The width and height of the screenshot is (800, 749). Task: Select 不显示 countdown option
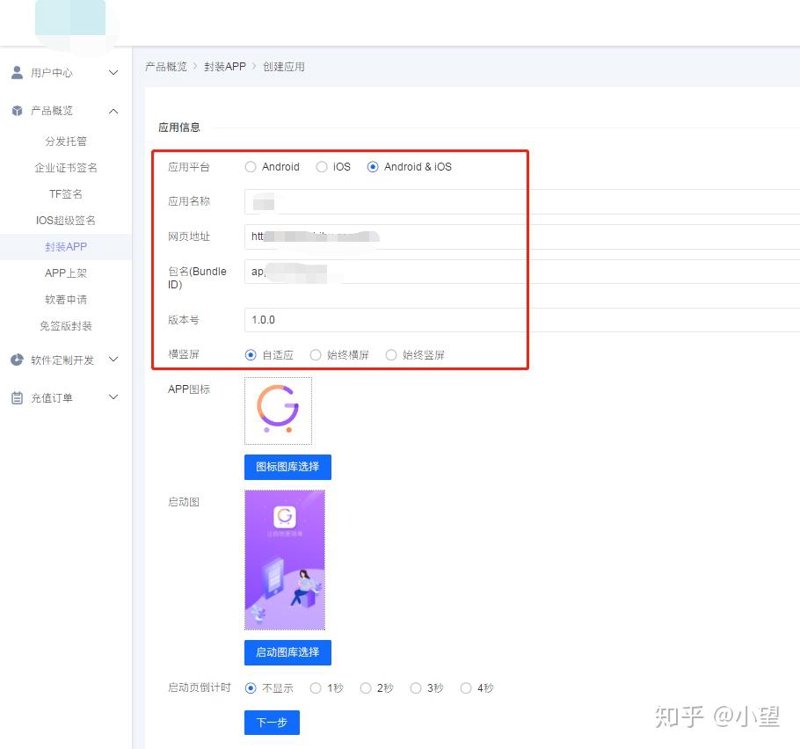pos(250,688)
